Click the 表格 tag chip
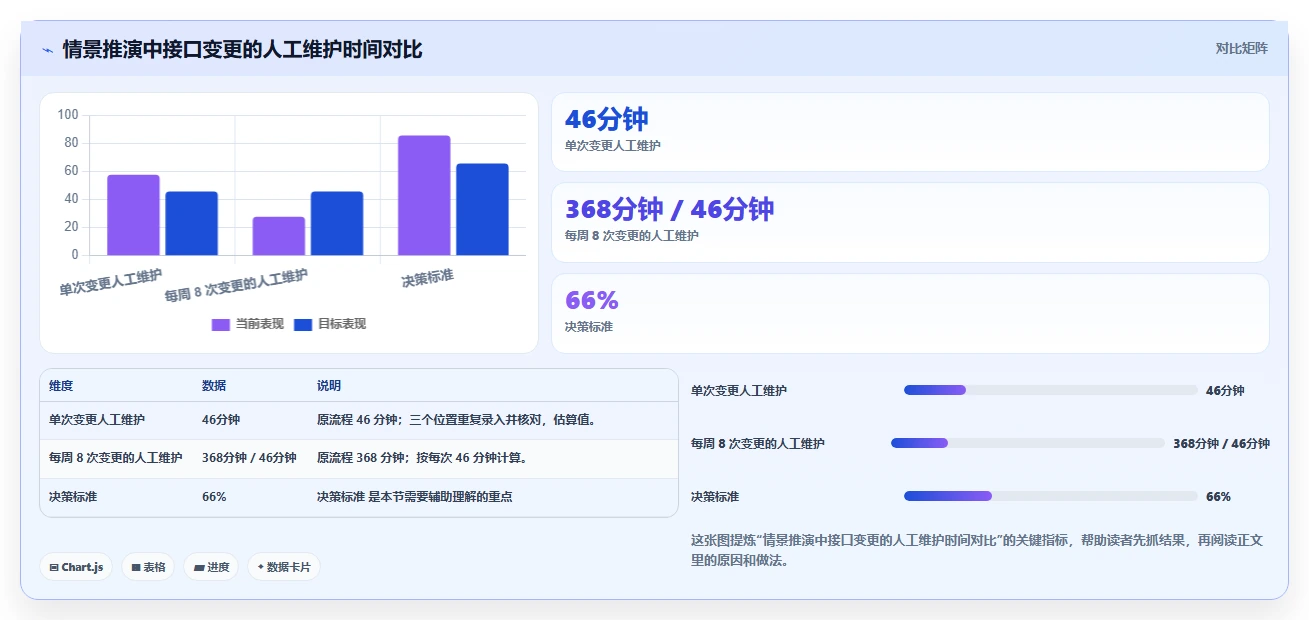 pos(148,567)
